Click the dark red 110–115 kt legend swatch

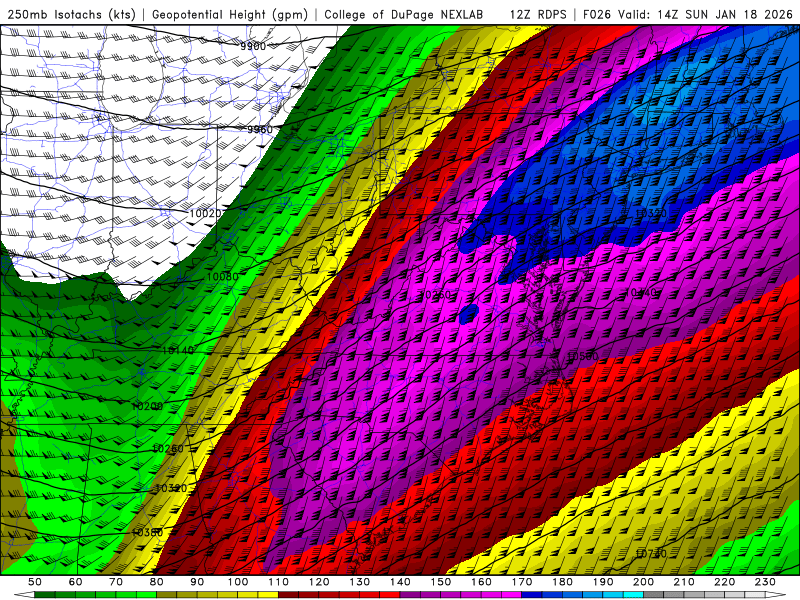click(x=288, y=595)
